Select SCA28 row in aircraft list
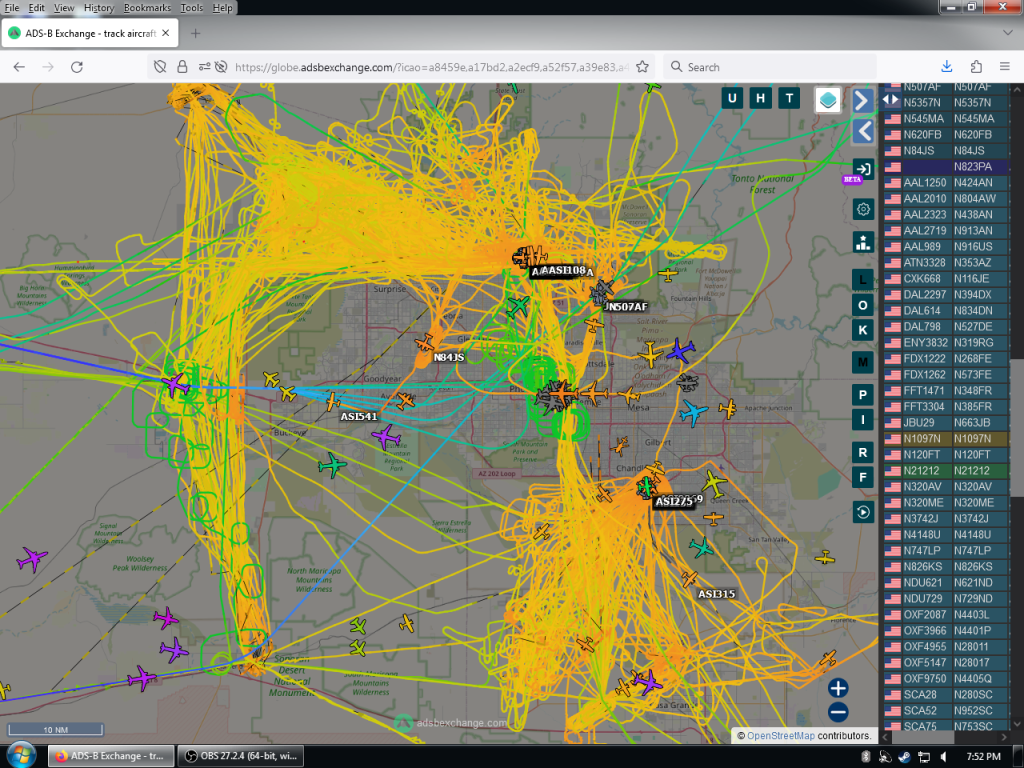 [x=945, y=695]
